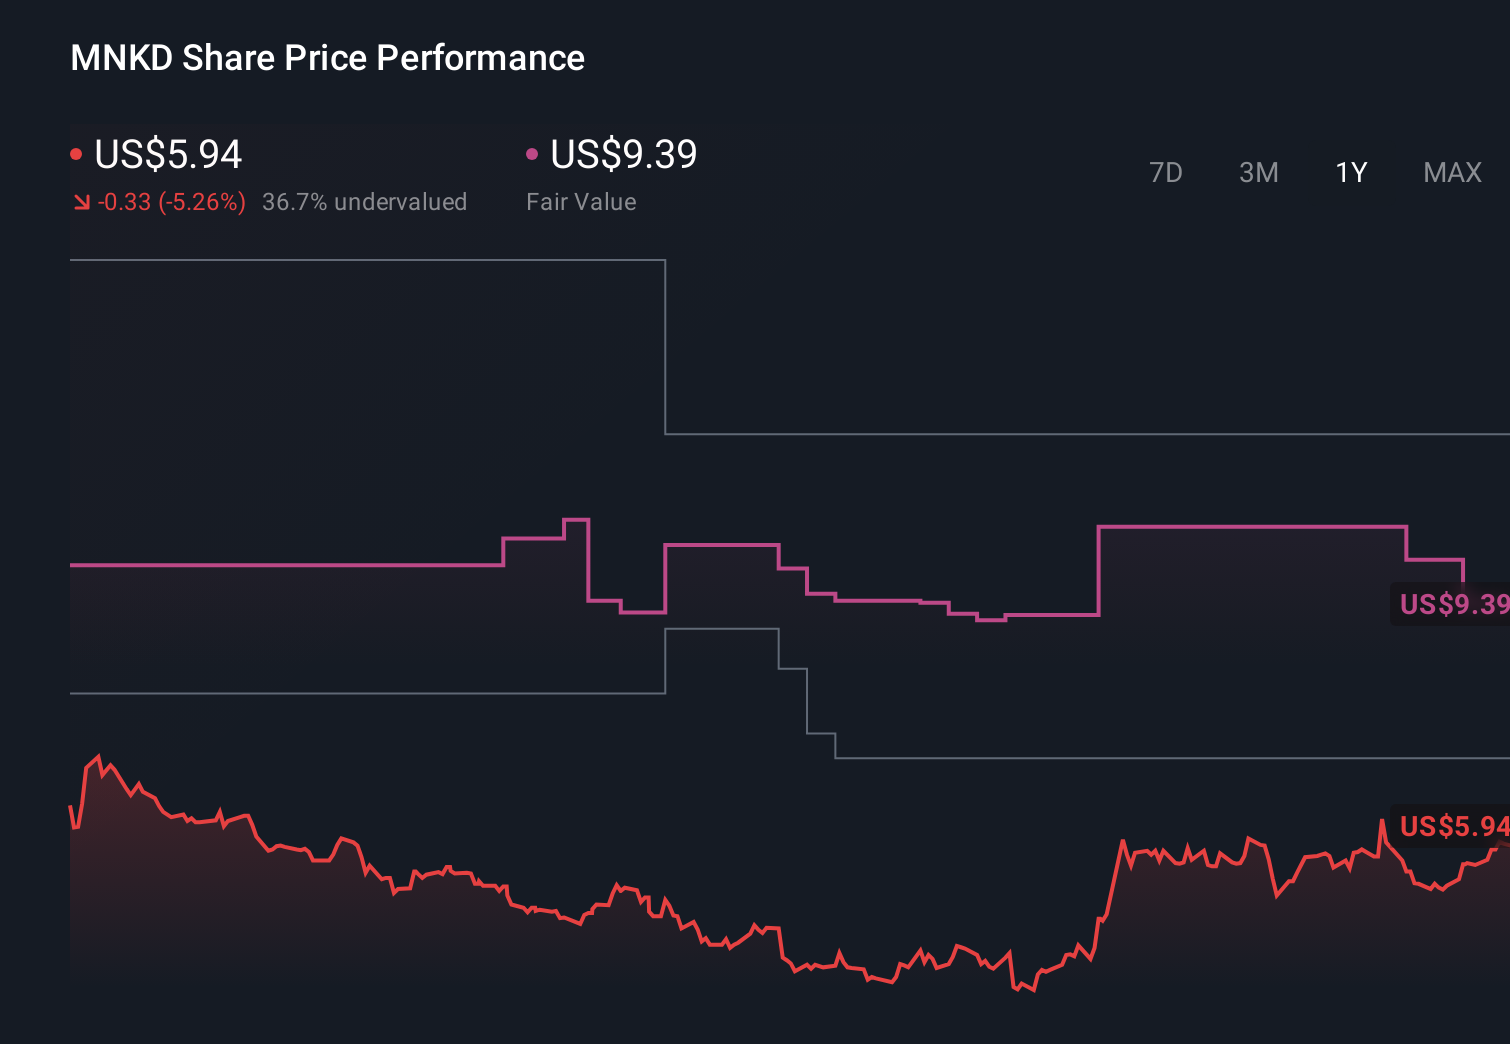Click the 36.7% undervalued label
The height and width of the screenshot is (1044, 1510).
pos(365,201)
